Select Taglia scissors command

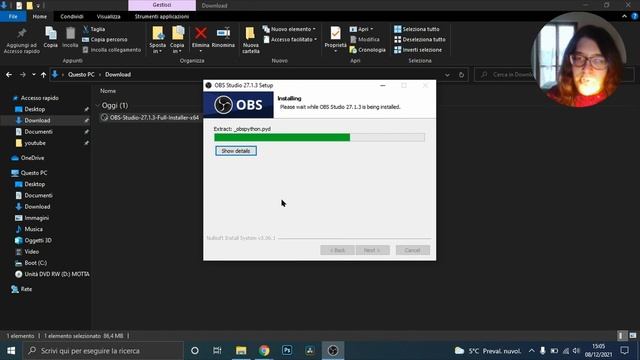point(94,29)
